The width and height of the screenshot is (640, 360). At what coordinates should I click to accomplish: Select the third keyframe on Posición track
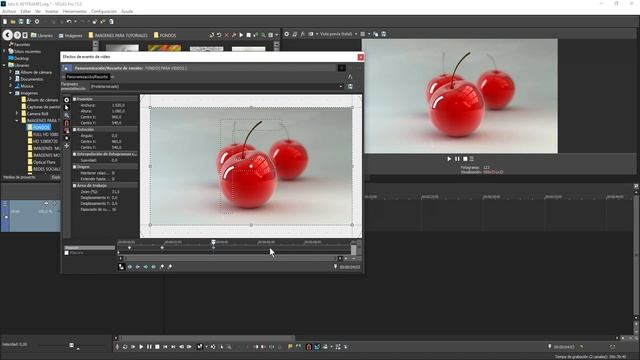(213, 248)
